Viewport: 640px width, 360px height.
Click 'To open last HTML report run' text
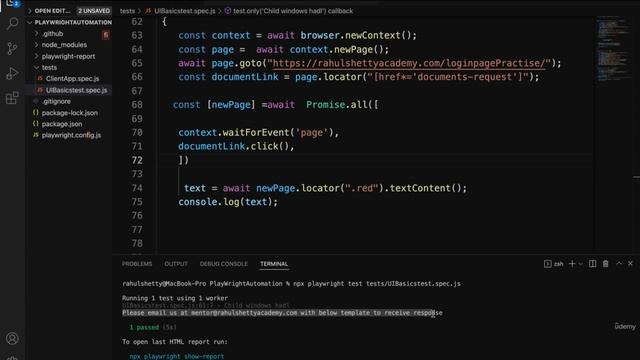point(175,342)
